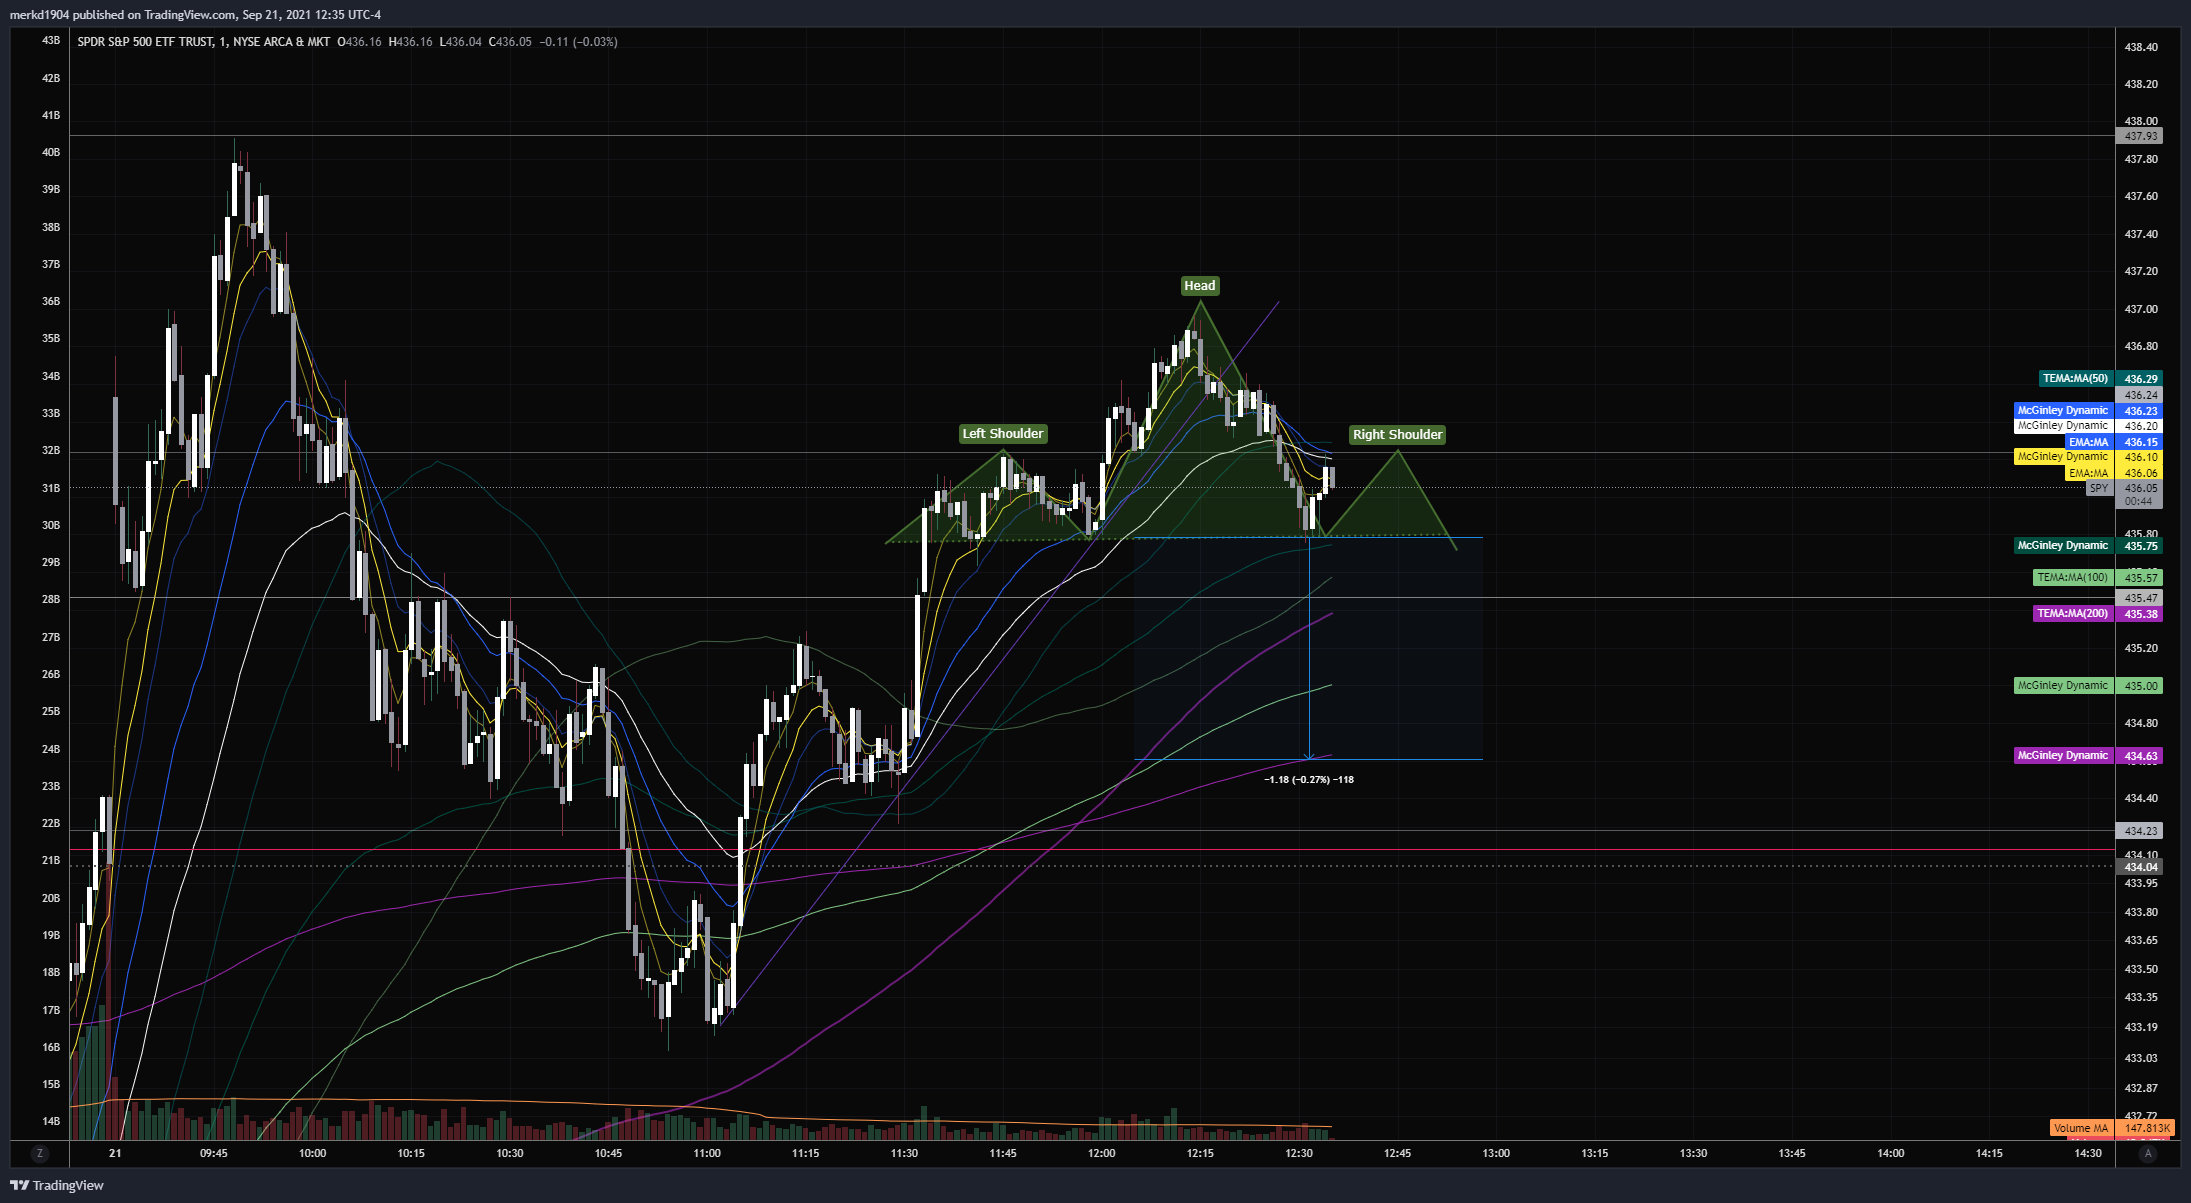The height and width of the screenshot is (1203, 2191).
Task: Select the TEMA:MA(100) indicator label
Action: [2073, 578]
